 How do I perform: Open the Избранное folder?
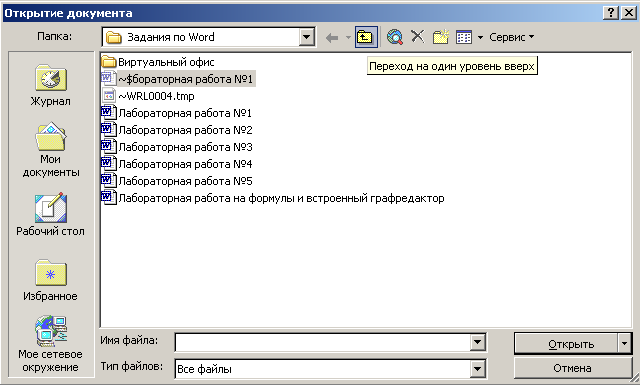point(51,280)
